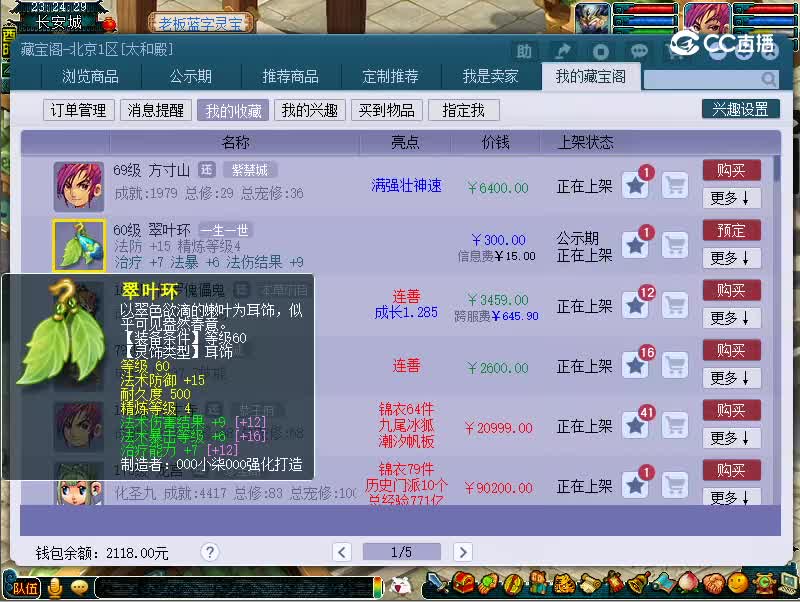Add the 翠叶环 item to the cart

(x=675, y=245)
